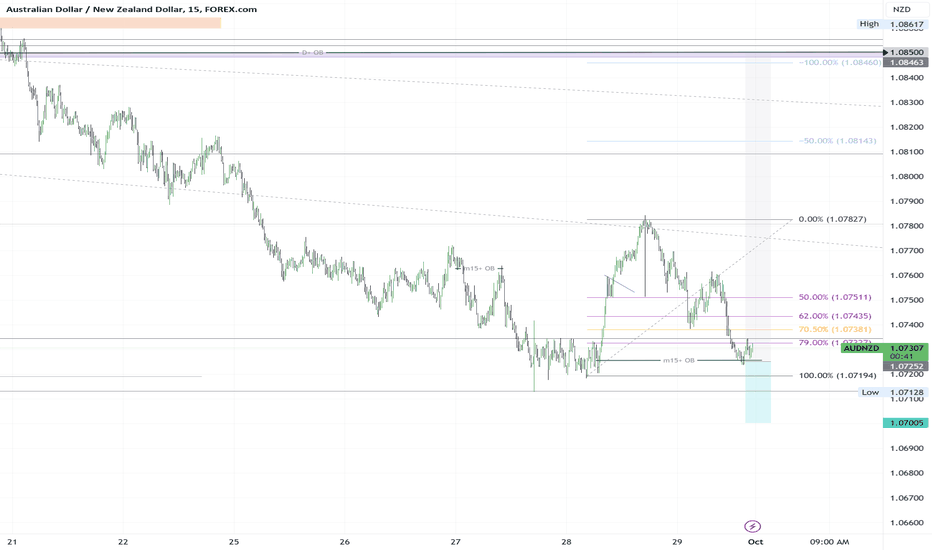The width and height of the screenshot is (932, 550).
Task: Click the purple lightning event icon near Oct
Action: point(752,526)
